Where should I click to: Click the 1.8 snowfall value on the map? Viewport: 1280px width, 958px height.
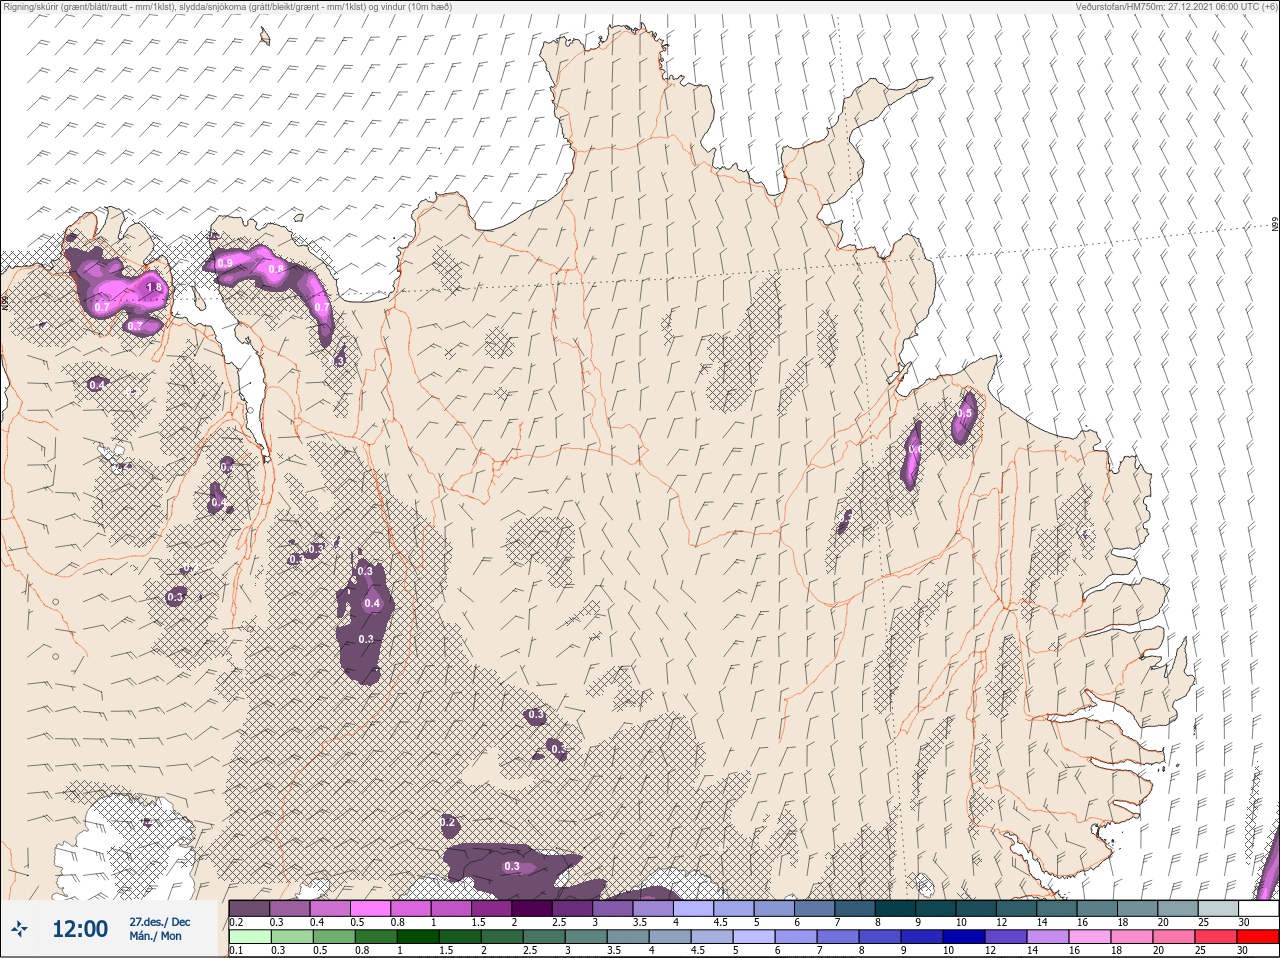click(154, 287)
